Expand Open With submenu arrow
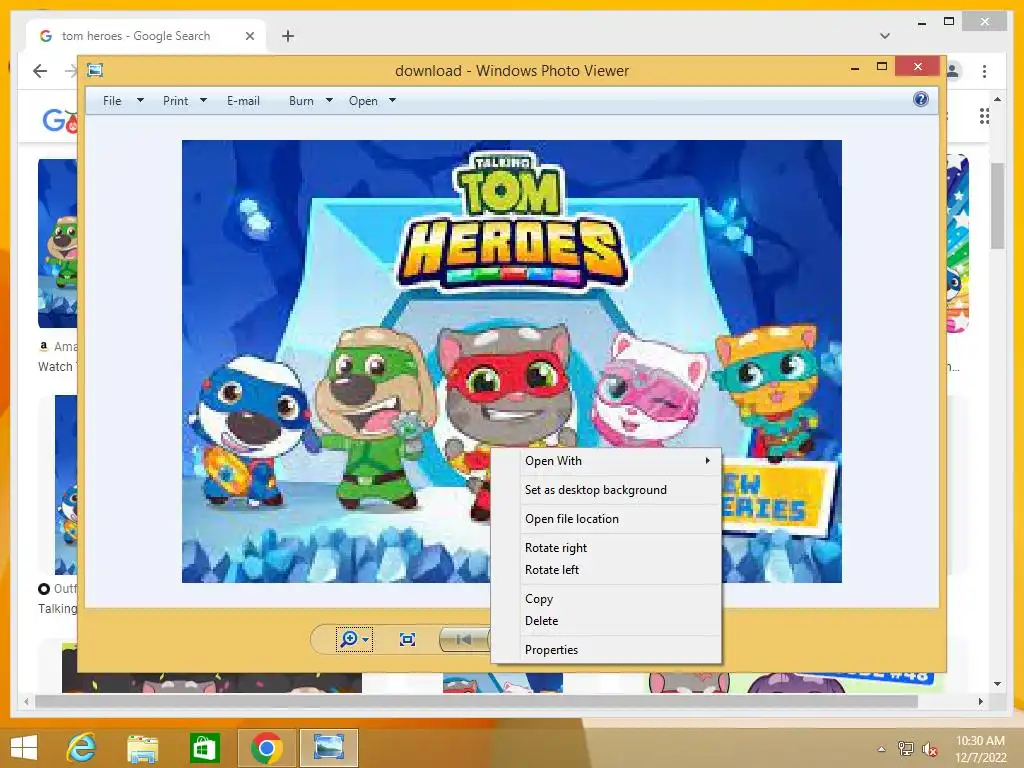 (x=707, y=460)
